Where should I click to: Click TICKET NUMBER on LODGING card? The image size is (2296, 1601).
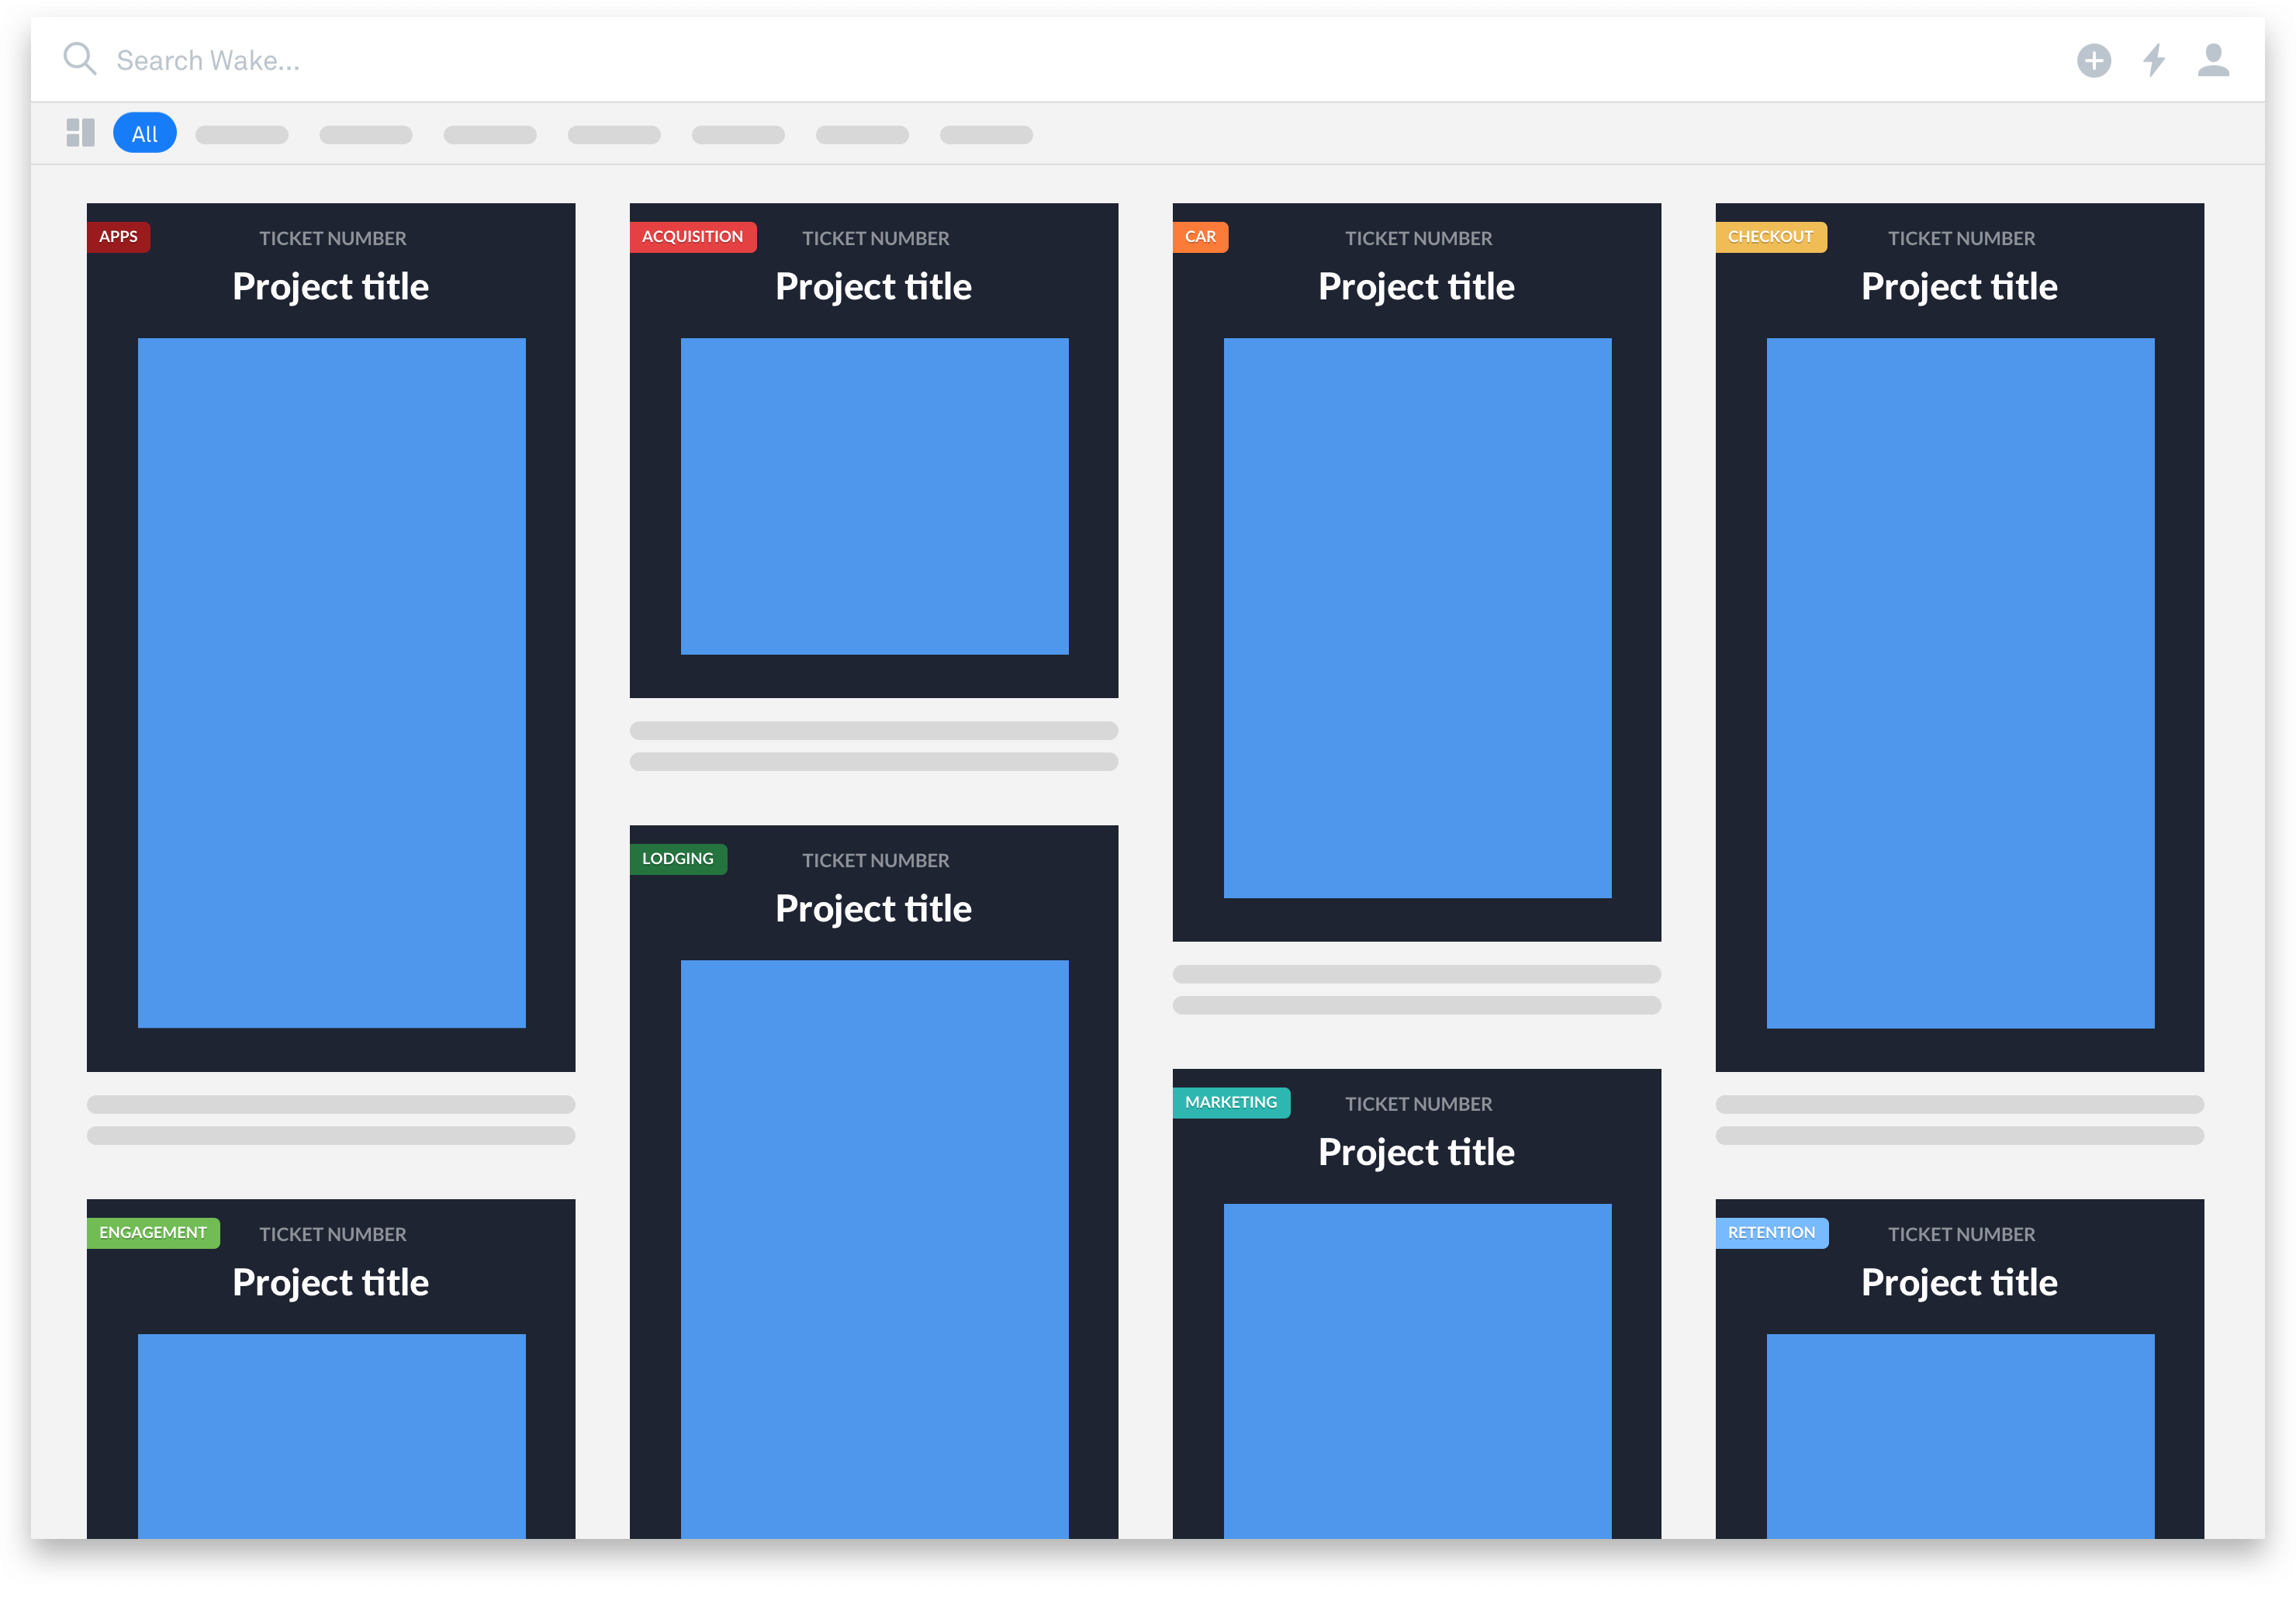pyautogui.click(x=876, y=861)
